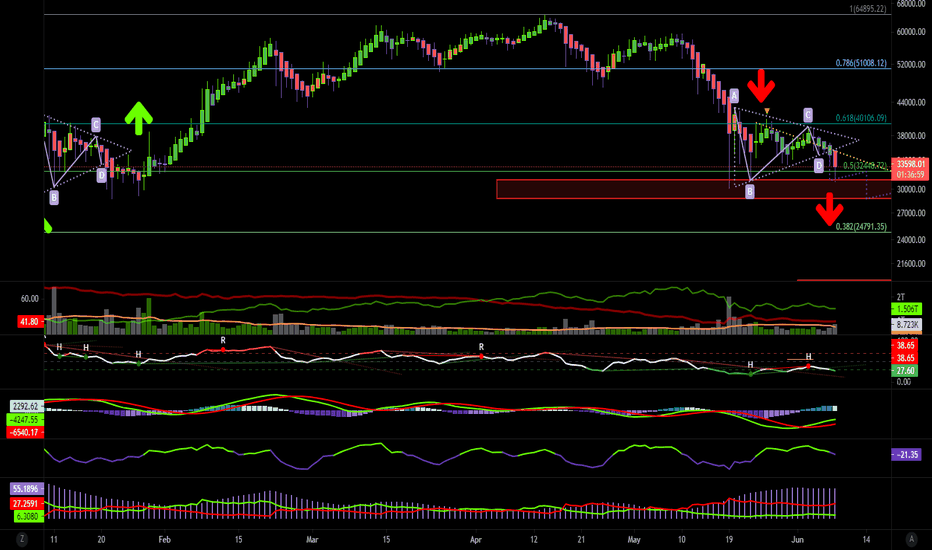Select the 0.786(51008.12) Fibonacci label
Screen dimensions: 932x550
pos(861,63)
